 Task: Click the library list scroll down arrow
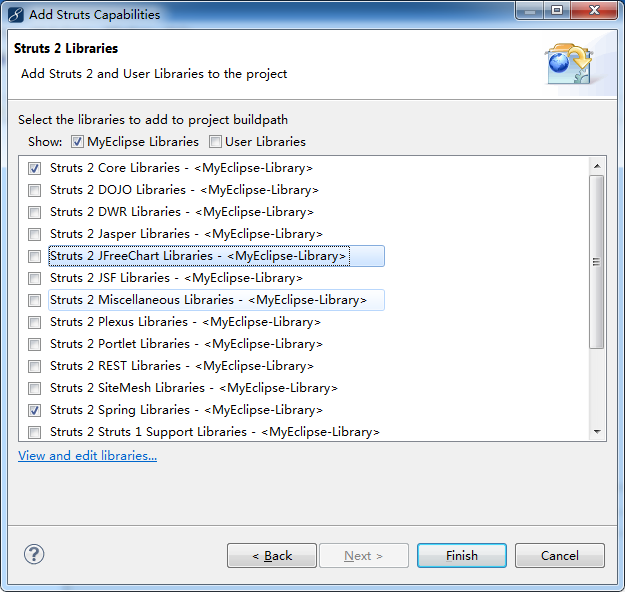tap(597, 431)
